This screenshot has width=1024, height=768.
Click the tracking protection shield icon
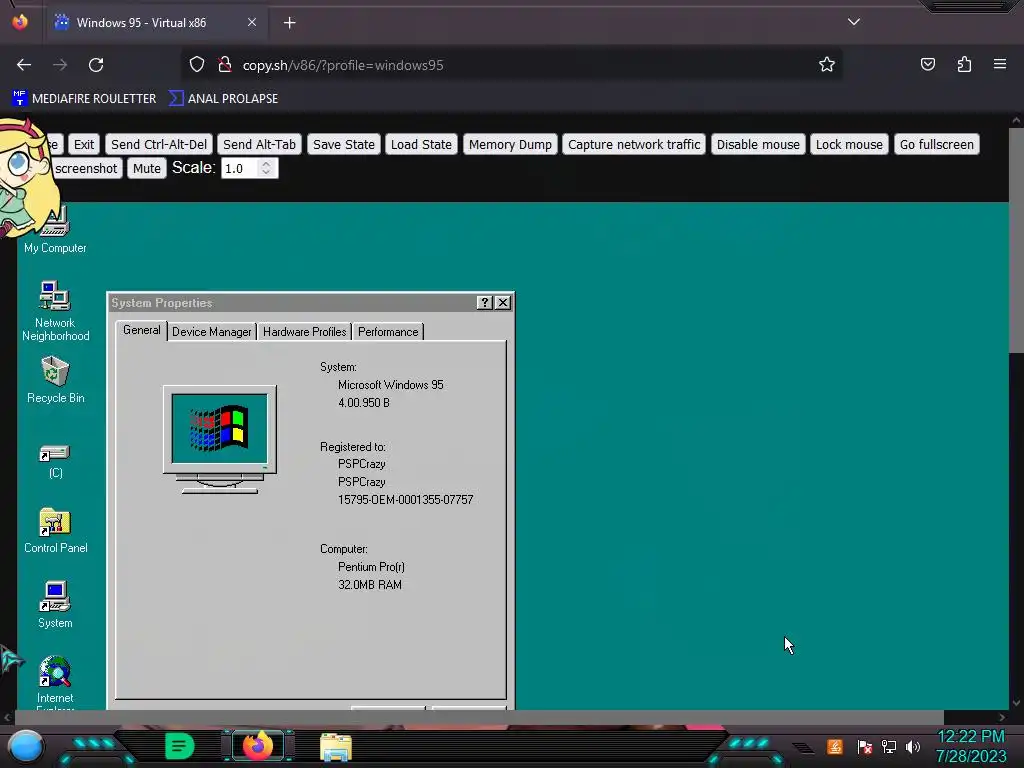[197, 65]
